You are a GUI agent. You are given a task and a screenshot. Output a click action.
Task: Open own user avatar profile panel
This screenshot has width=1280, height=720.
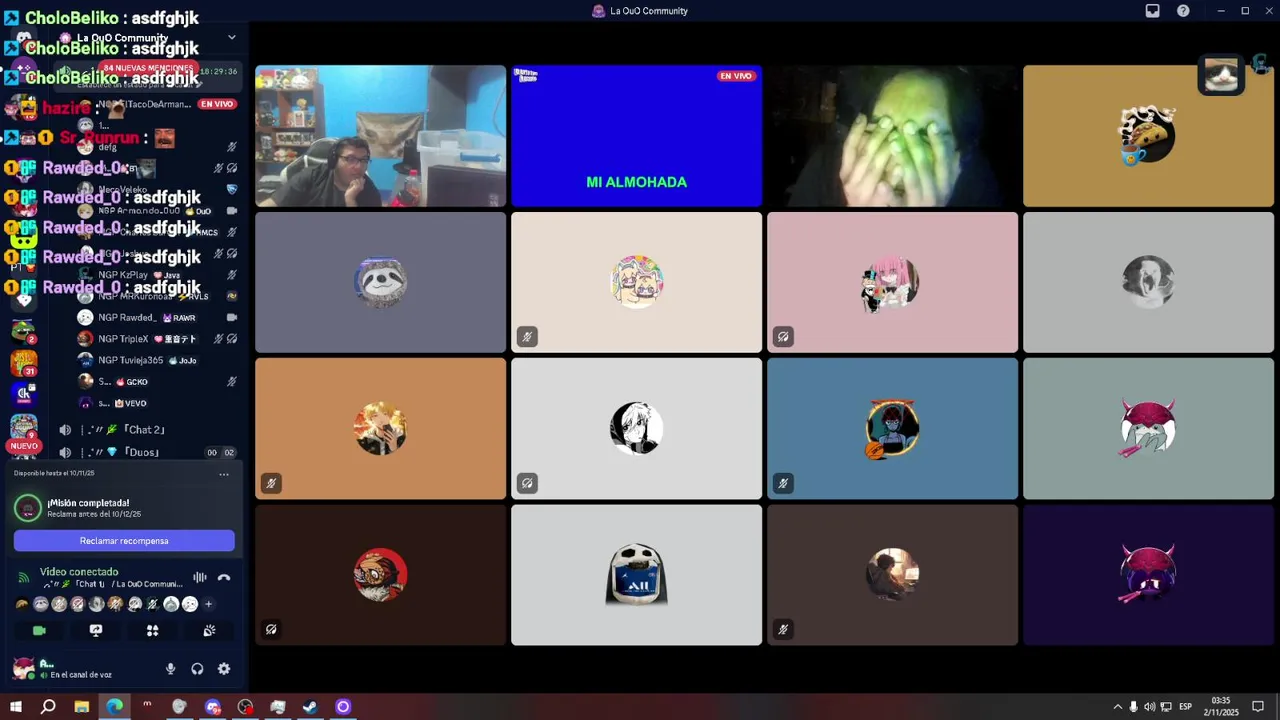click(24, 668)
